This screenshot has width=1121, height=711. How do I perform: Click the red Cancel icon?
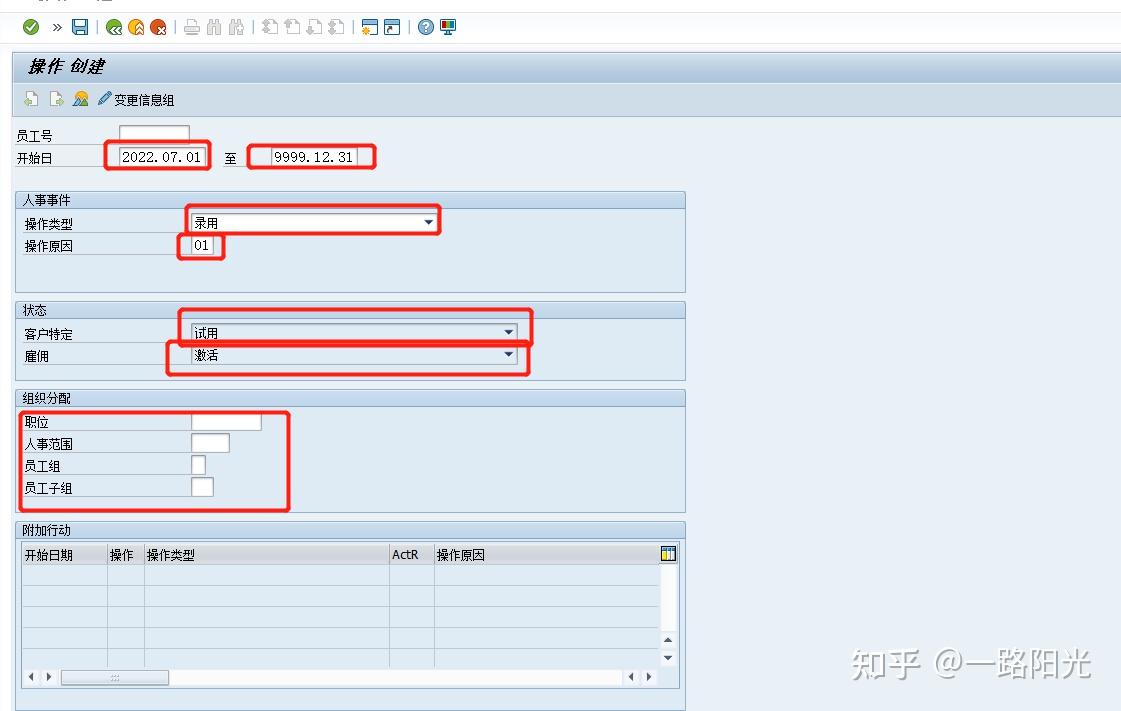pyautogui.click(x=159, y=27)
